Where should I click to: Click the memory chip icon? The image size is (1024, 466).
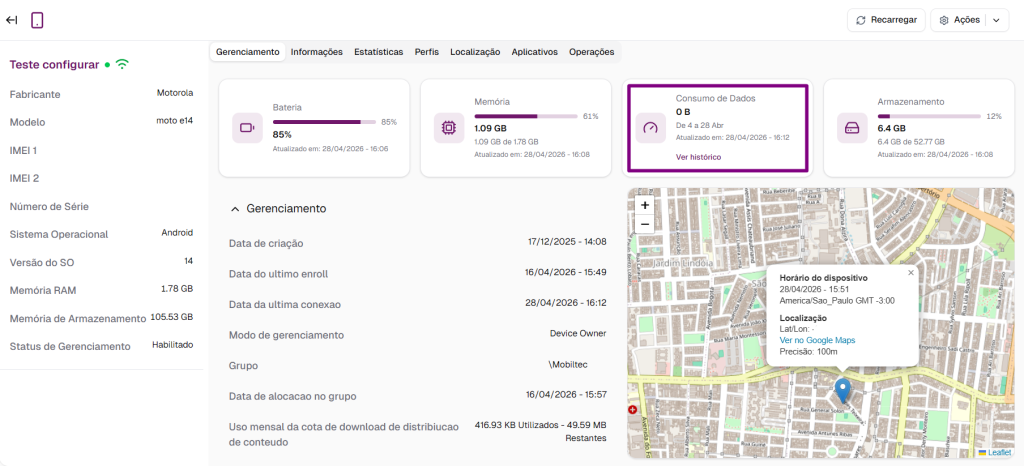(449, 128)
